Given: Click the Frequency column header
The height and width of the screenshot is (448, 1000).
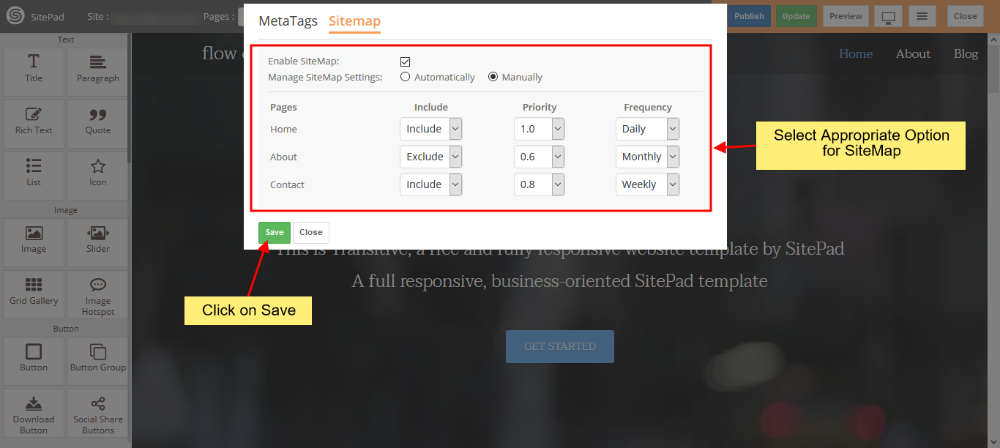Looking at the screenshot, I should pos(648,107).
